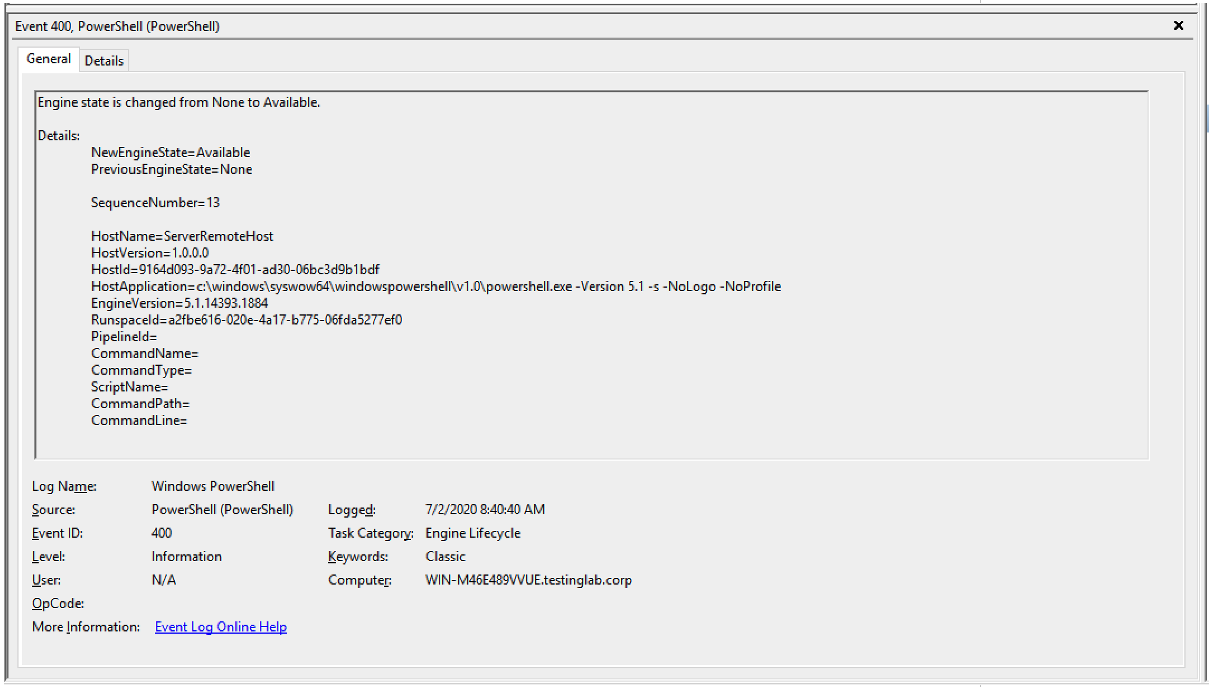Click the SequenceNumber=13 line
The image size is (1210, 687).
pyautogui.click(x=155, y=203)
